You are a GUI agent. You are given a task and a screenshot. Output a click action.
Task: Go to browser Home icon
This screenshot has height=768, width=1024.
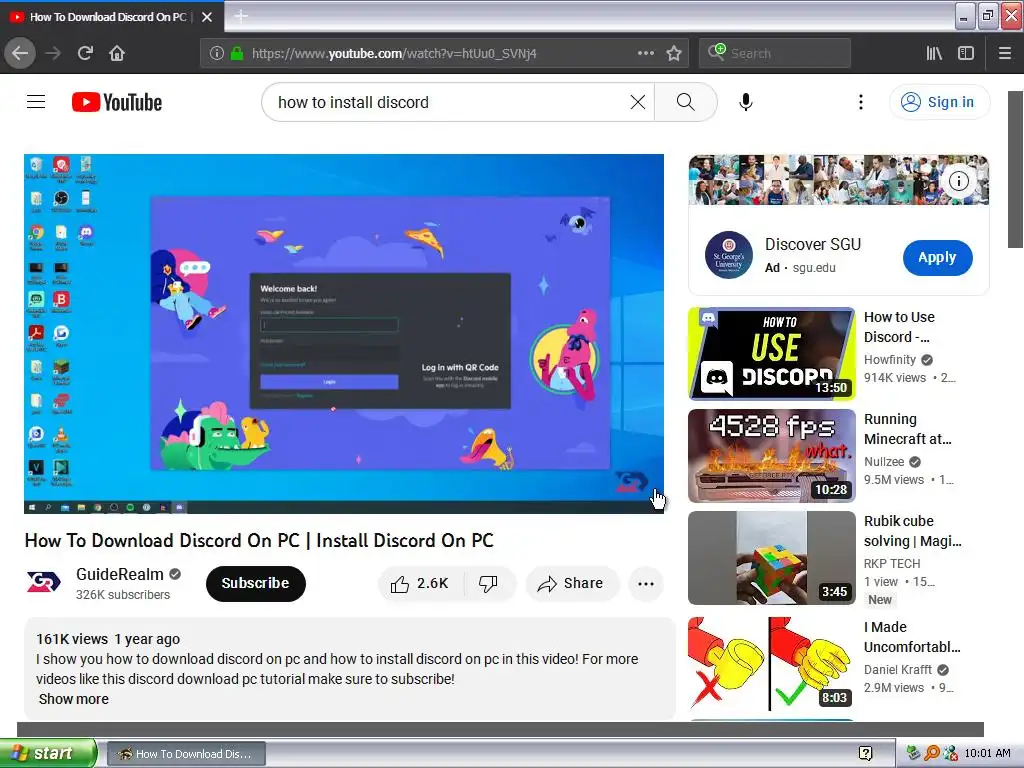point(117,53)
